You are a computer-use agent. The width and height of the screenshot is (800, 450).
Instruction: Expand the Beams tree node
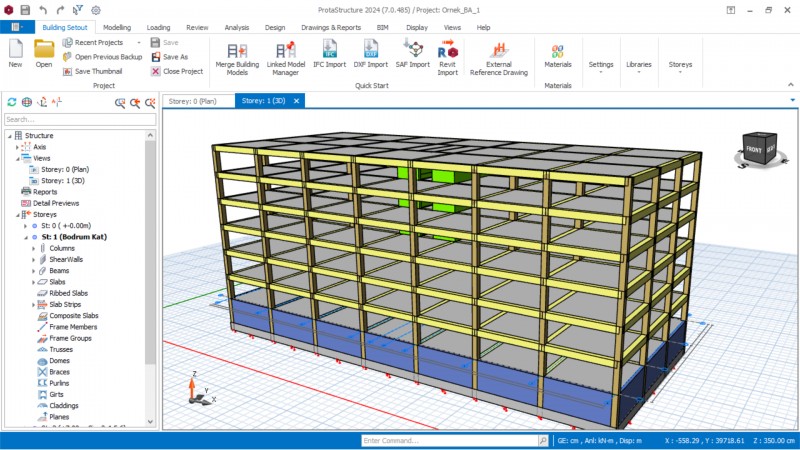point(32,270)
